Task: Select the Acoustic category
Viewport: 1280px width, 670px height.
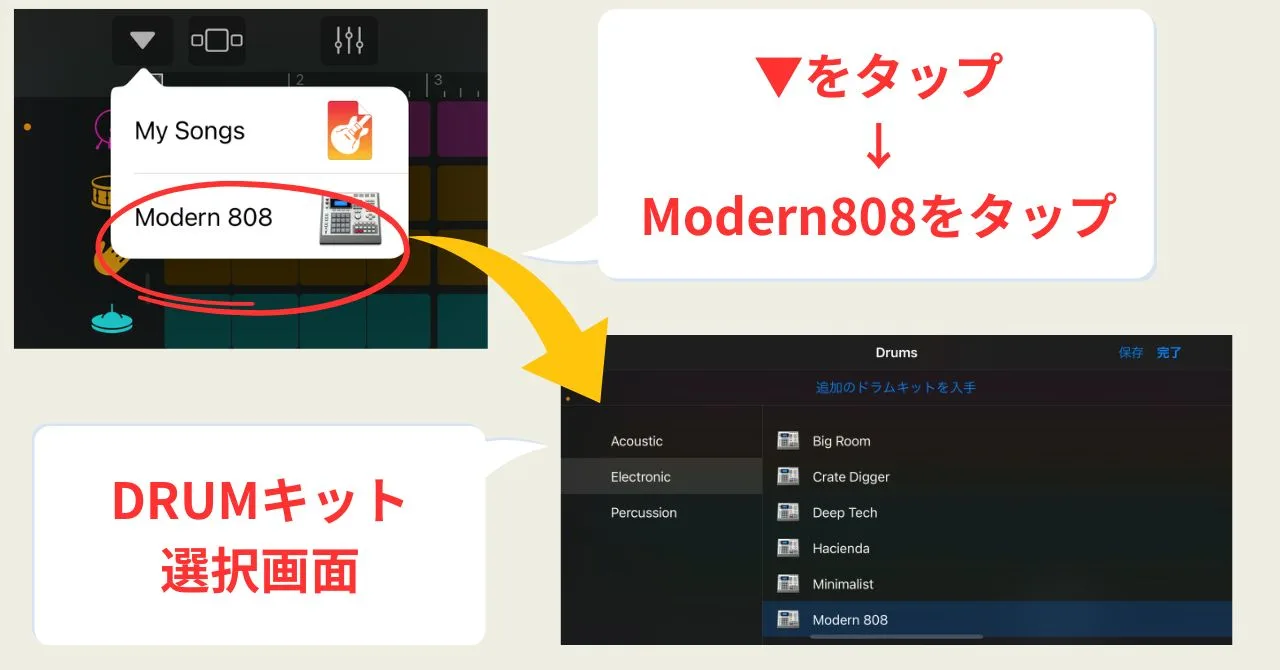Action: tap(662, 441)
